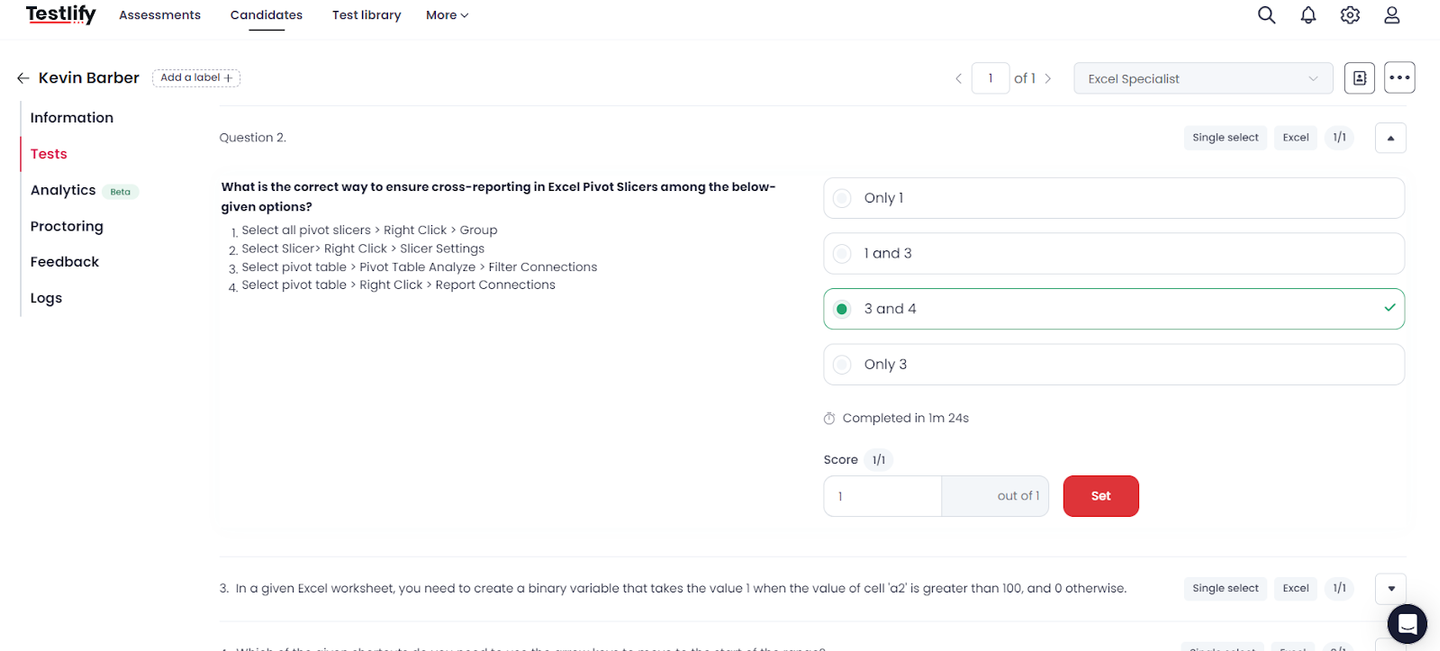Click the Question 3 text row
This screenshot has width=1440, height=651.
(x=673, y=588)
